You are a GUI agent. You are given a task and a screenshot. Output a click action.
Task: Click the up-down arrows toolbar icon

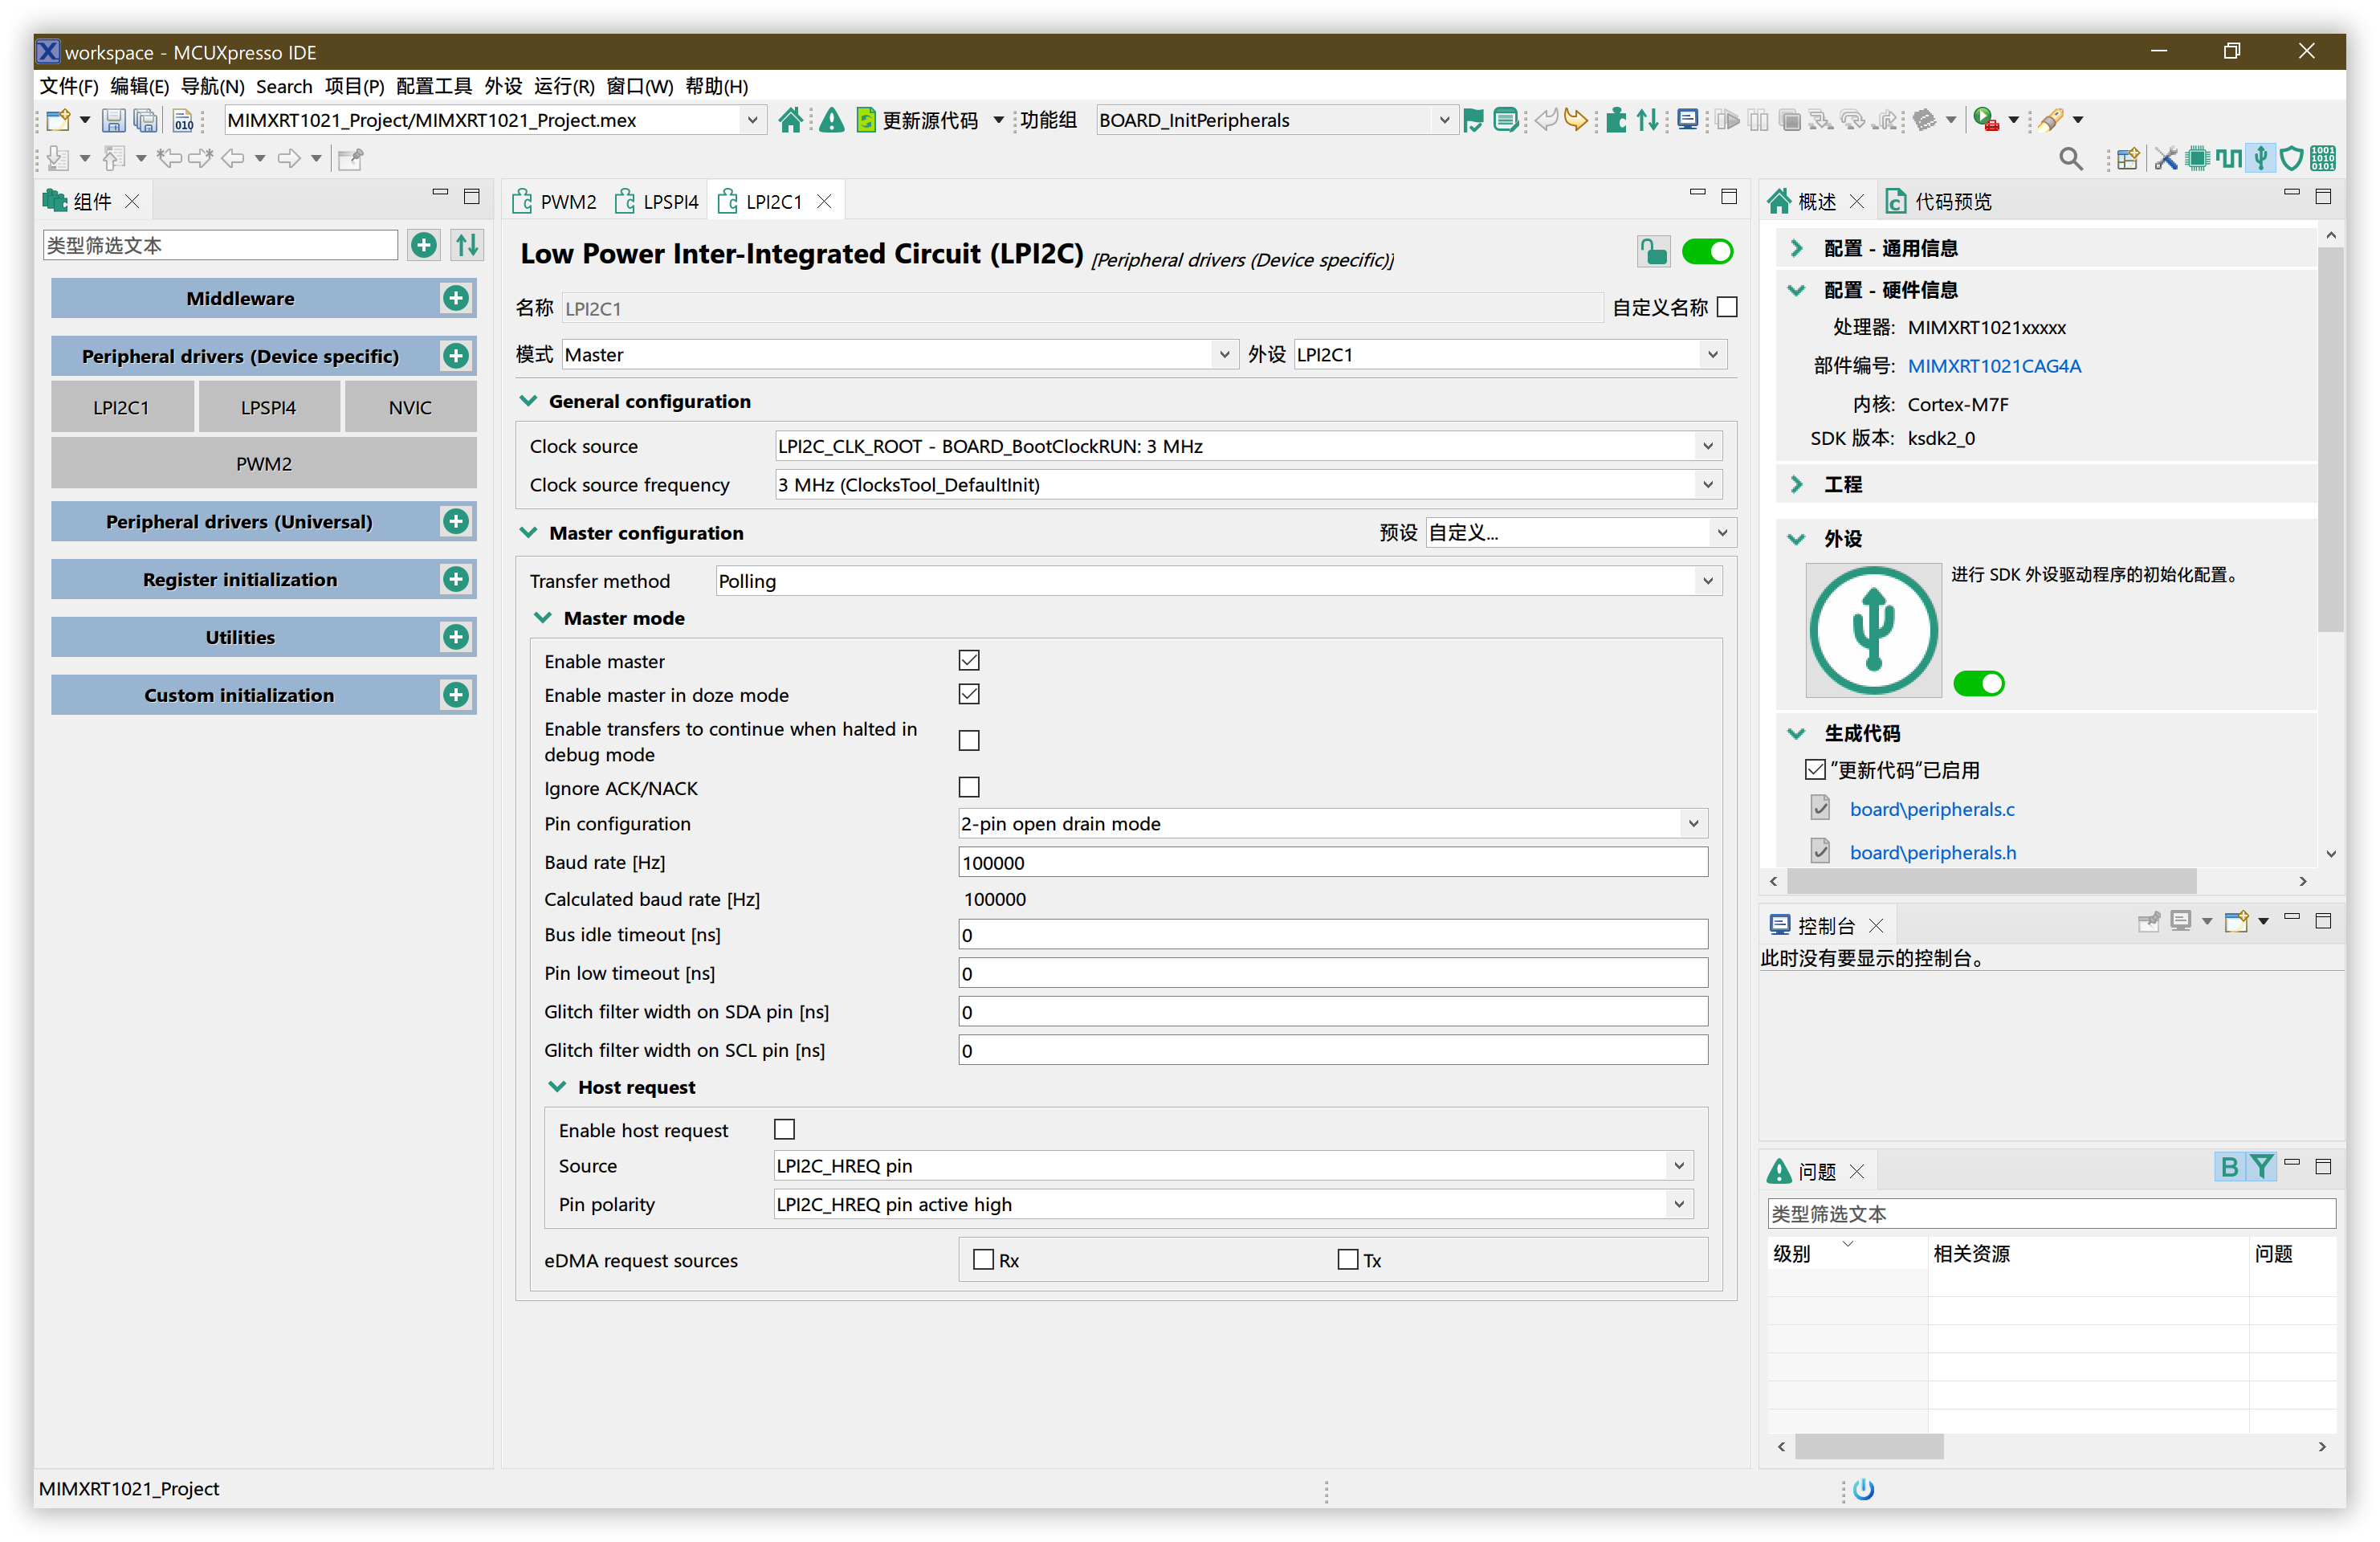(1648, 120)
